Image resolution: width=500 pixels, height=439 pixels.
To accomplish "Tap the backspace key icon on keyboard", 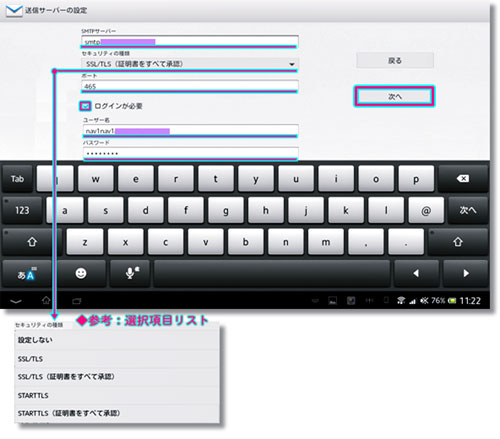I will coord(463,179).
